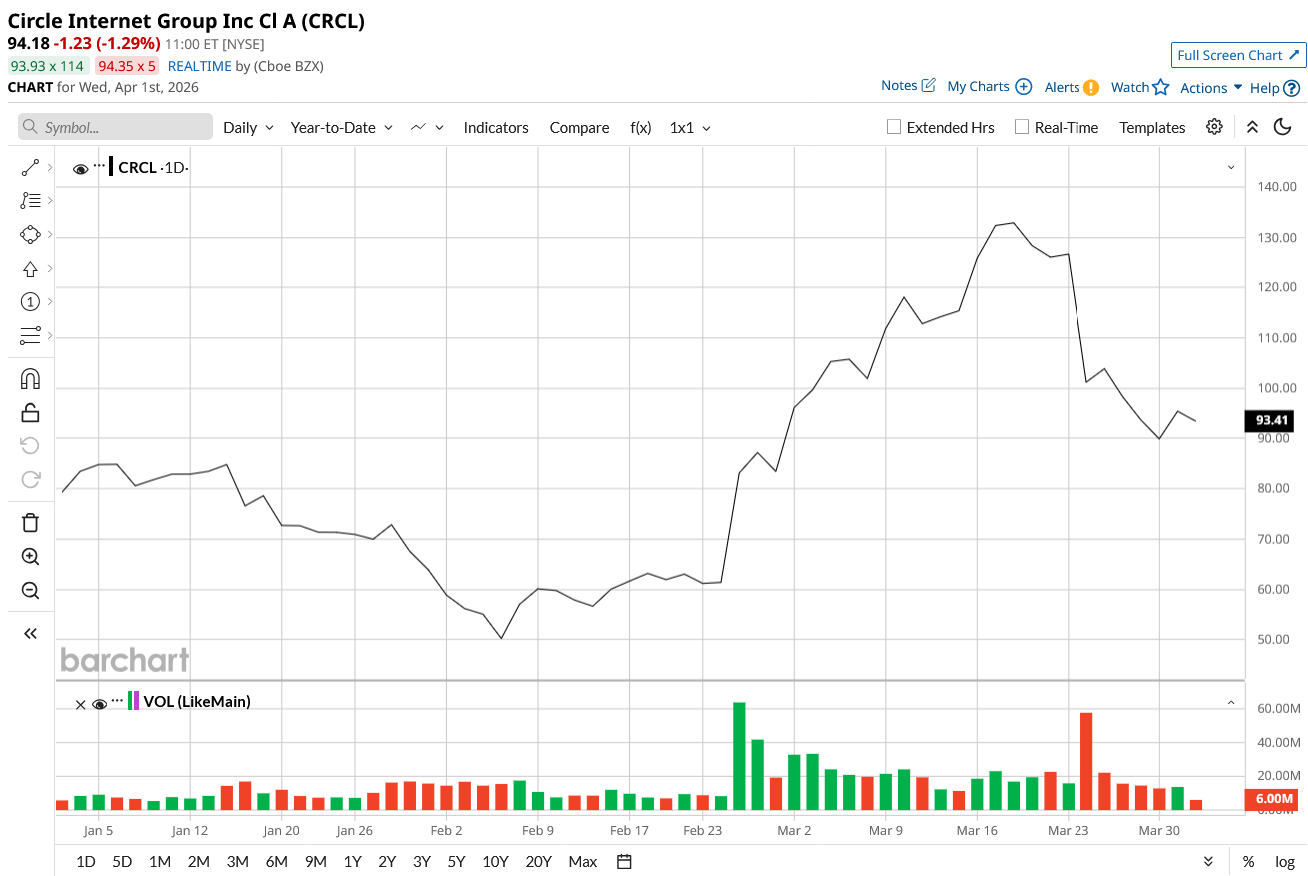This screenshot has width=1308, height=876.
Task: Select the Max time range
Action: point(582,861)
